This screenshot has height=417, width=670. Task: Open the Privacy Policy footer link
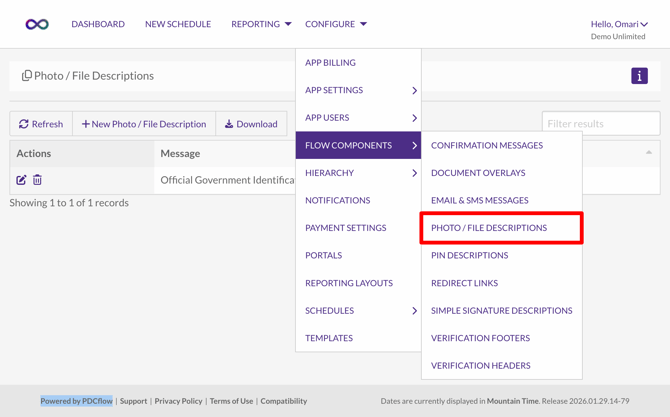(x=178, y=401)
